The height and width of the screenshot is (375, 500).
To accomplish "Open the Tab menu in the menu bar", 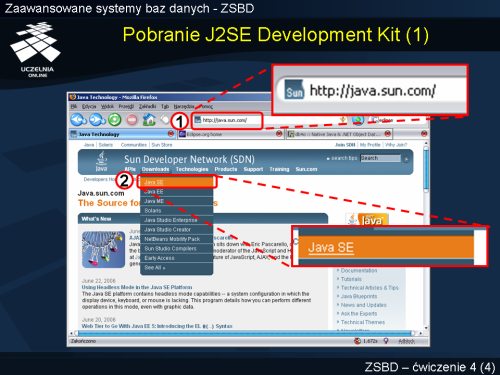I will 165,106.
